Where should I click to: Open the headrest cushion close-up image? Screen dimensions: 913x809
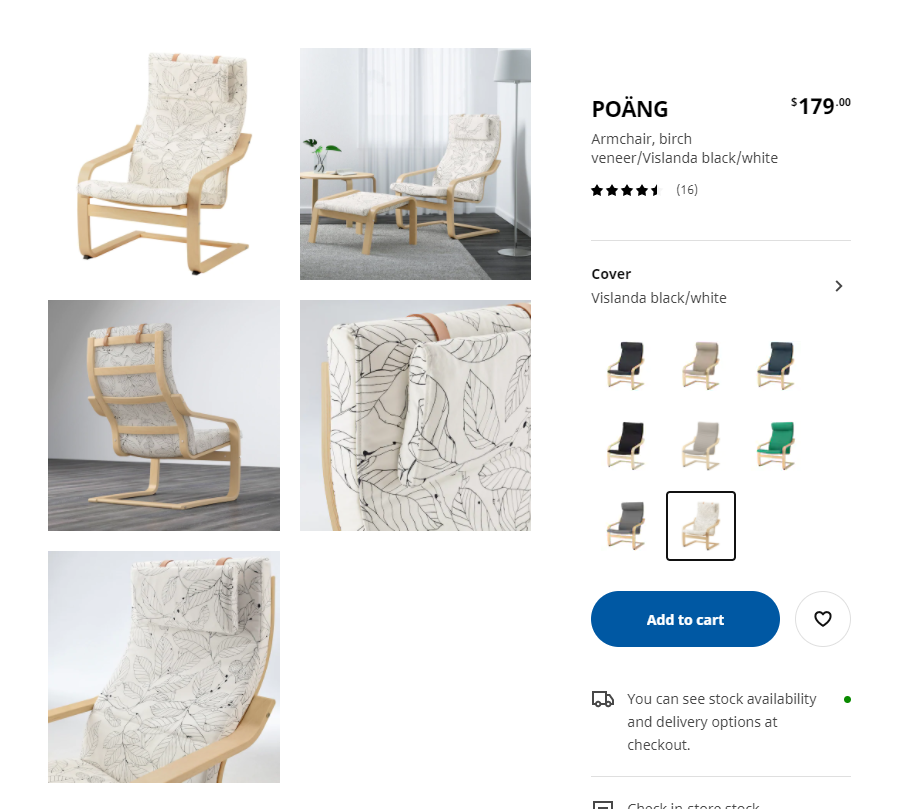click(x=415, y=415)
